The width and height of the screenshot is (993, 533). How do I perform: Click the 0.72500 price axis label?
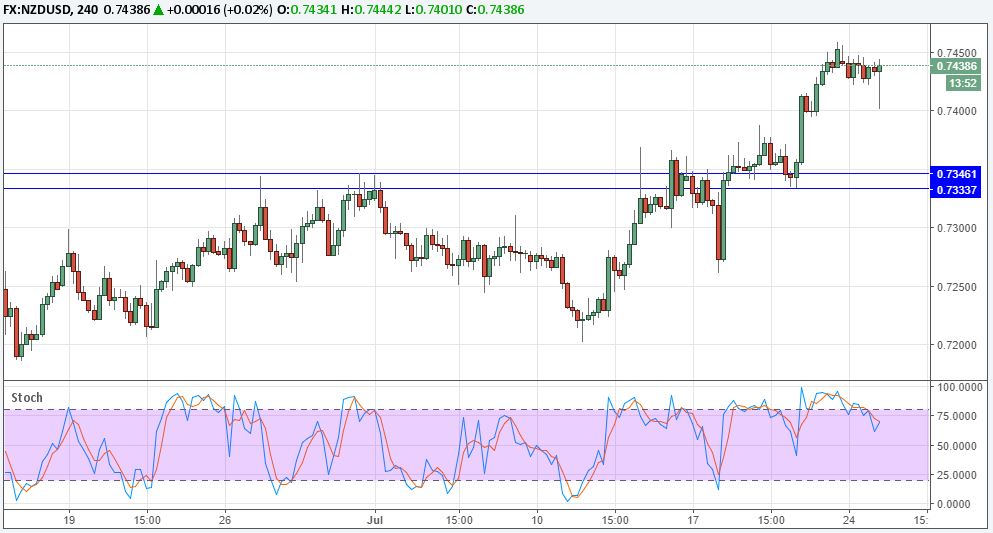[956, 287]
